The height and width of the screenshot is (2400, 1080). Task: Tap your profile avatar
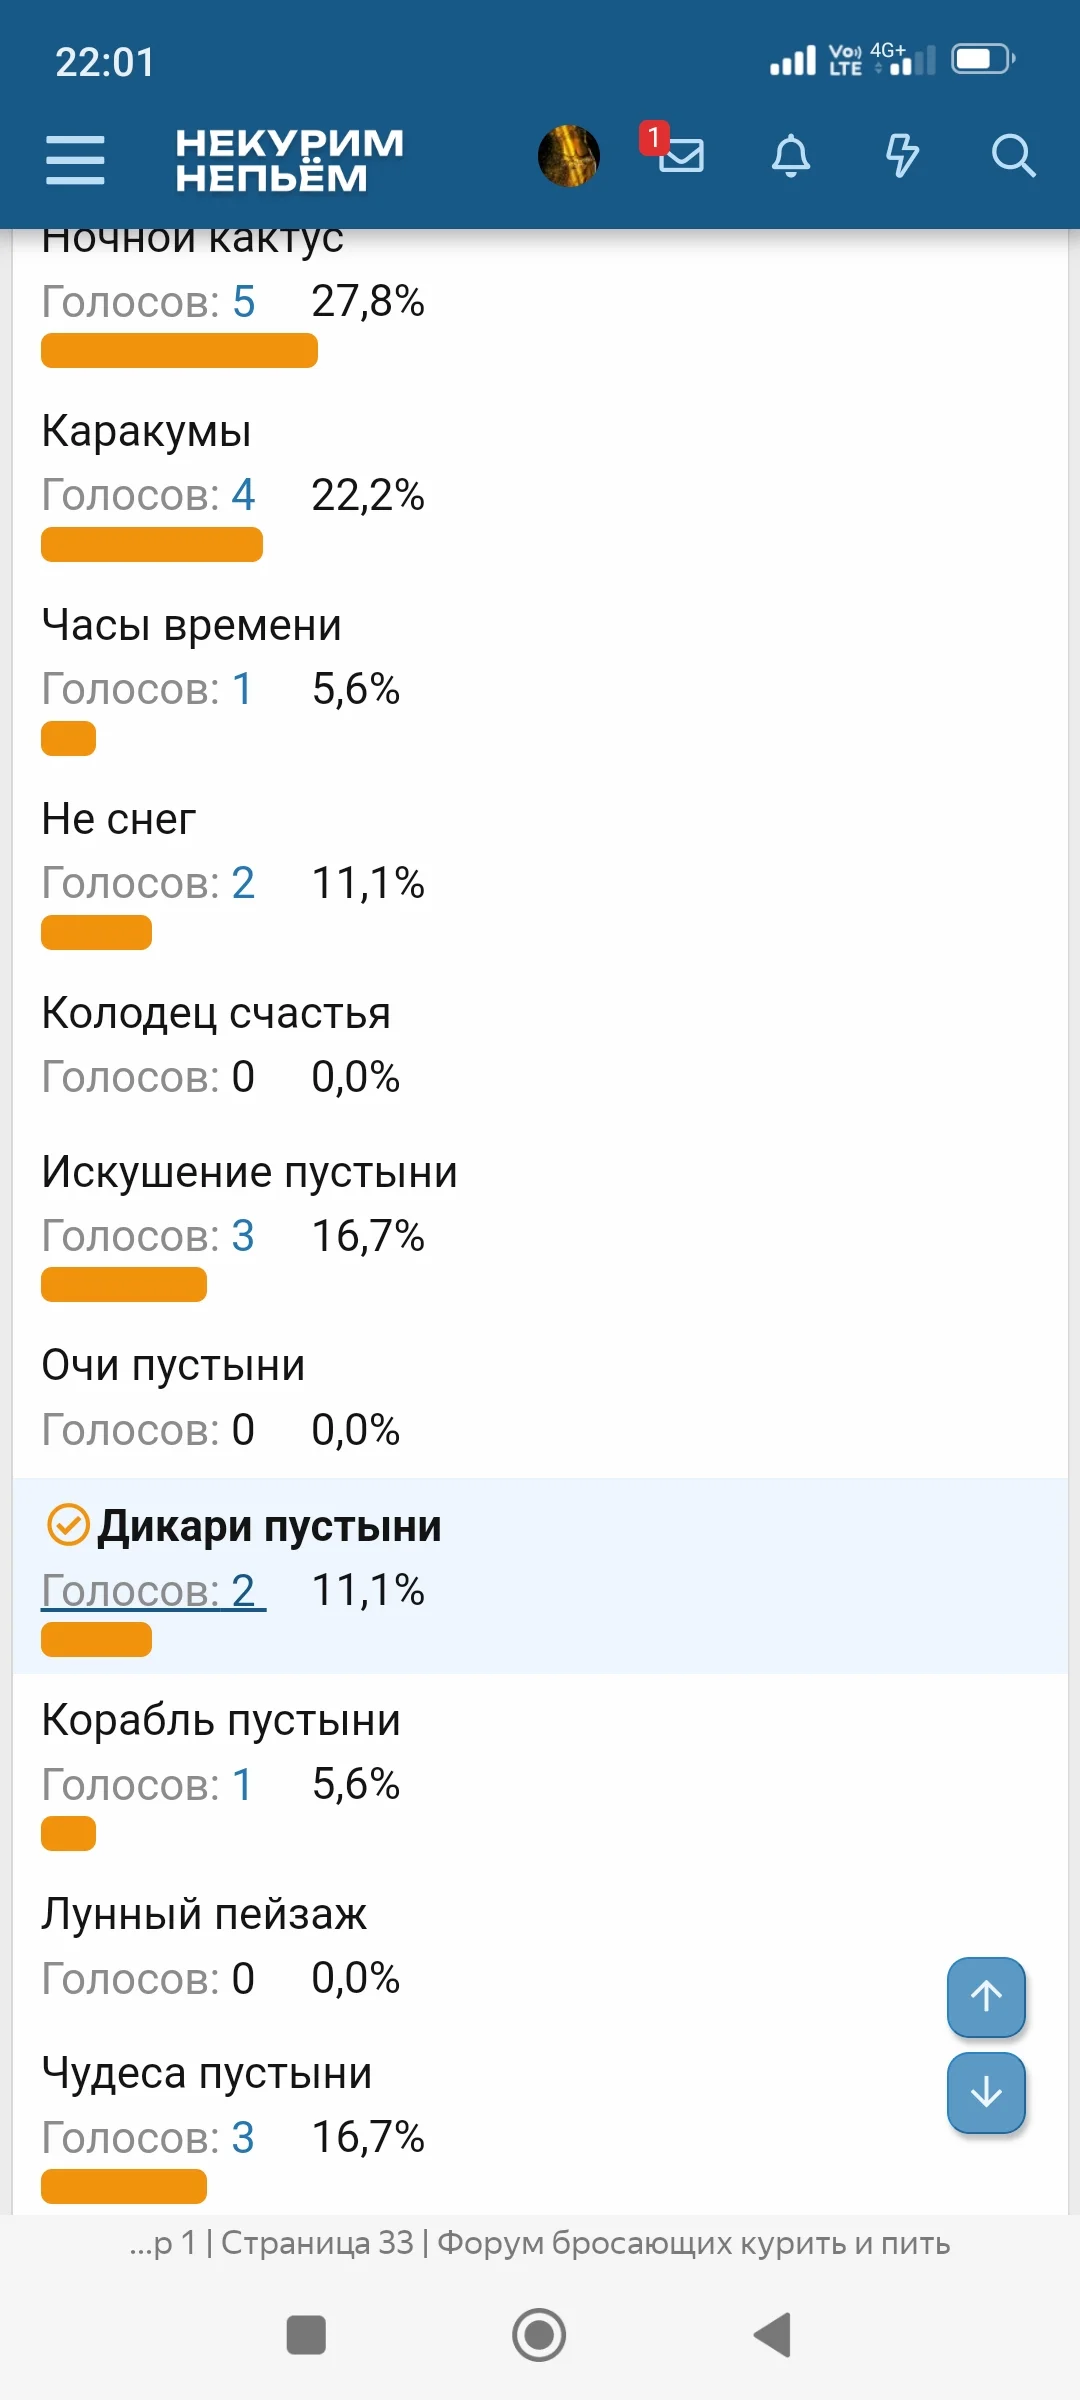[x=569, y=158]
